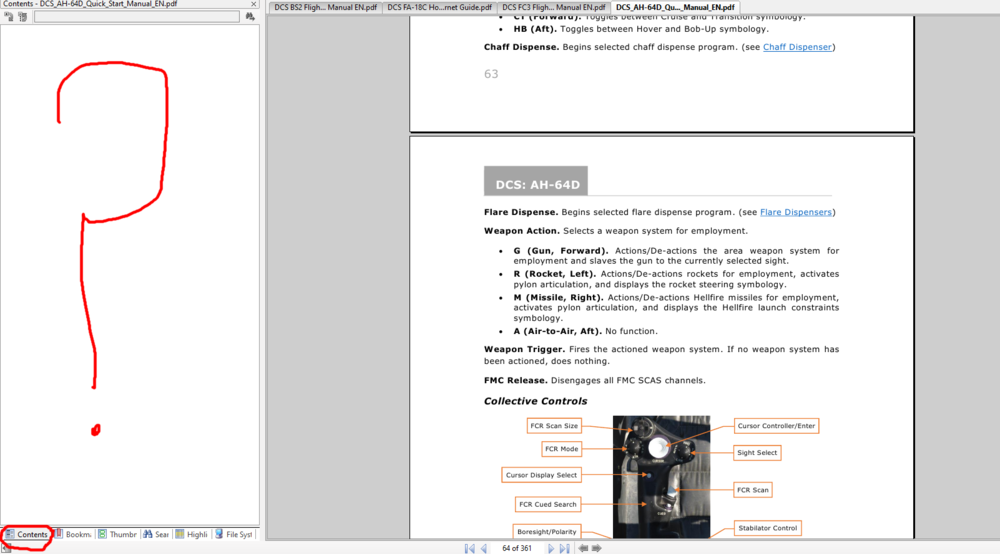Image resolution: width=1000 pixels, height=554 pixels.
Task: Open the File System panel tab
Action: click(234, 534)
